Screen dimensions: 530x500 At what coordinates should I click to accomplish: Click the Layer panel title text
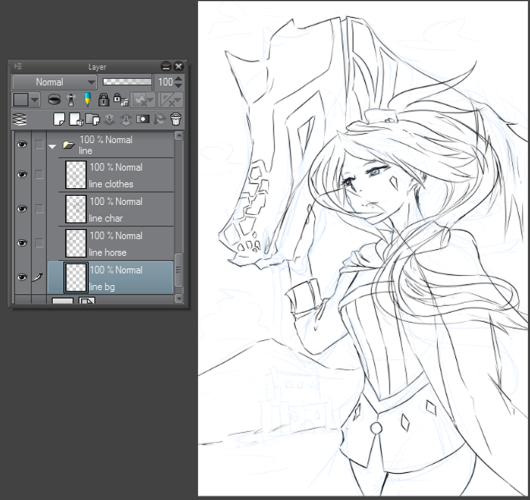click(97, 67)
